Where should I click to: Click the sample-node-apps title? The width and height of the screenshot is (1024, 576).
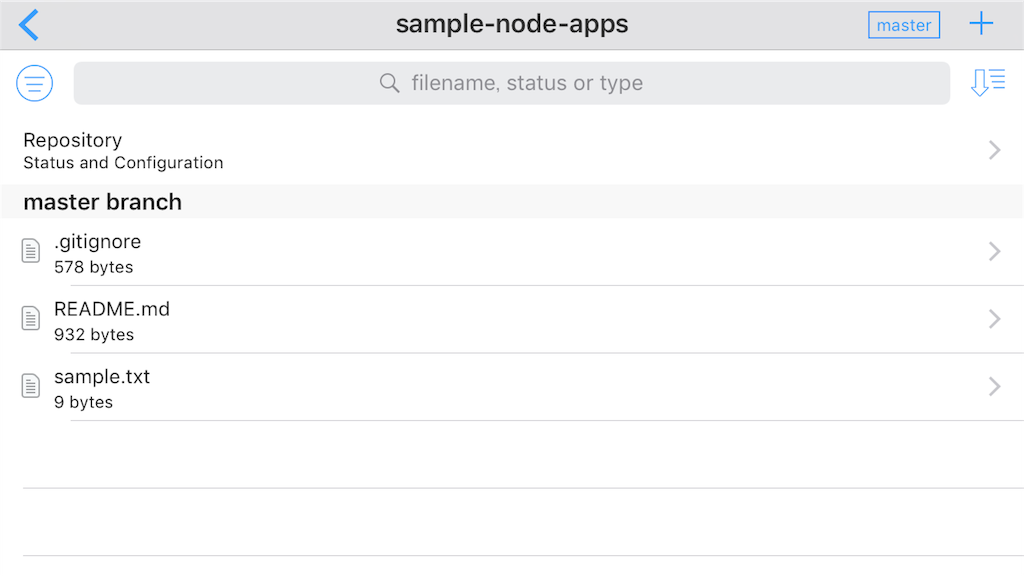click(x=512, y=24)
